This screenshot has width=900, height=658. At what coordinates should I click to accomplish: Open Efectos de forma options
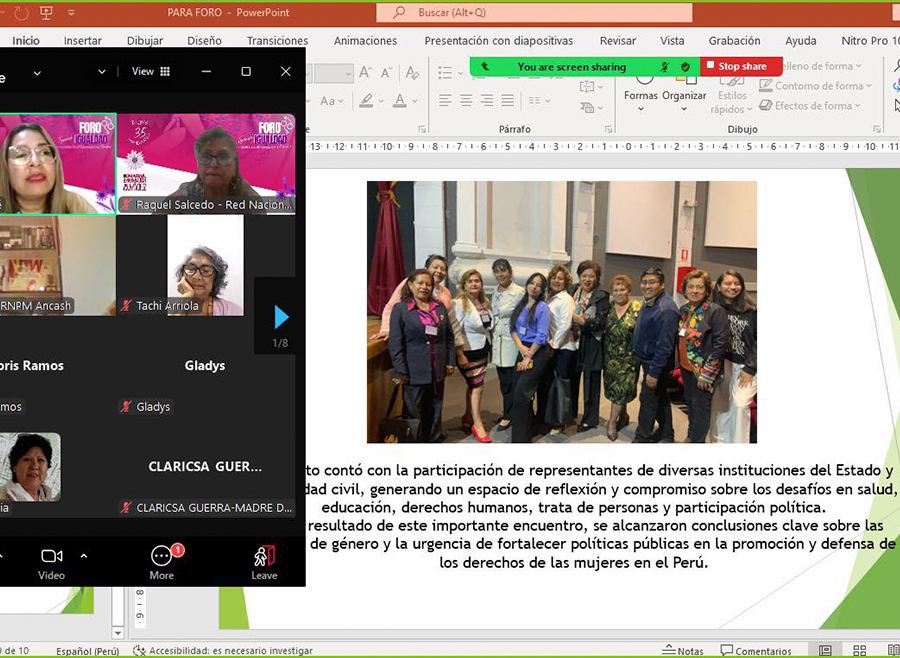(810, 106)
